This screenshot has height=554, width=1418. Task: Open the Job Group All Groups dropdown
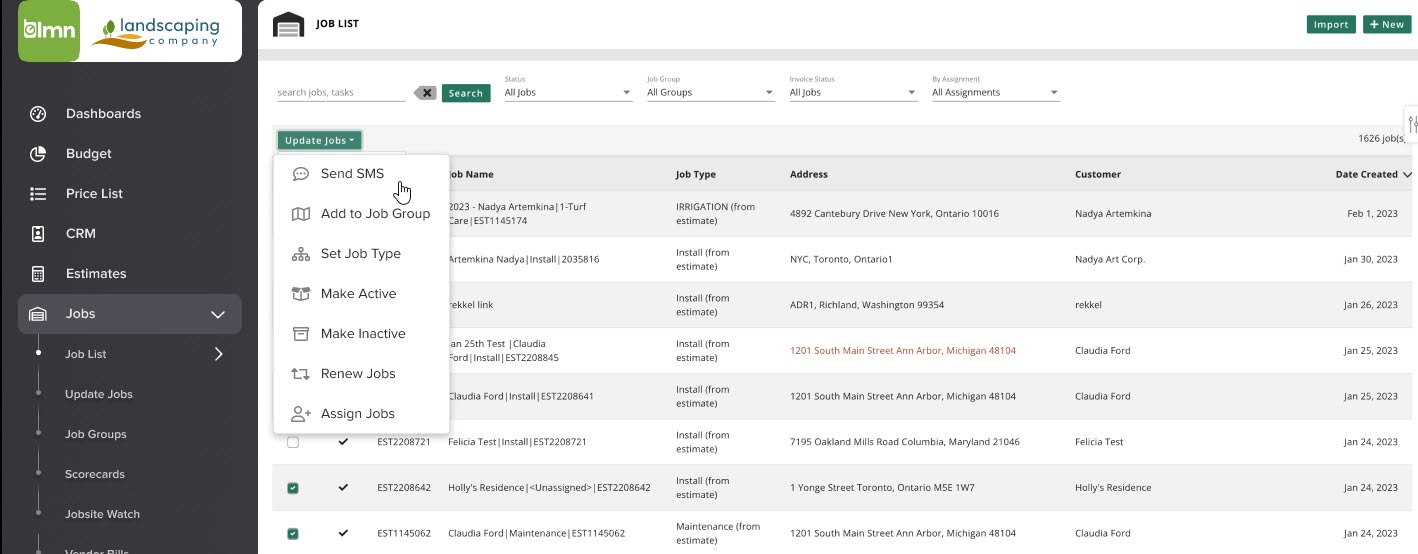[x=711, y=92]
